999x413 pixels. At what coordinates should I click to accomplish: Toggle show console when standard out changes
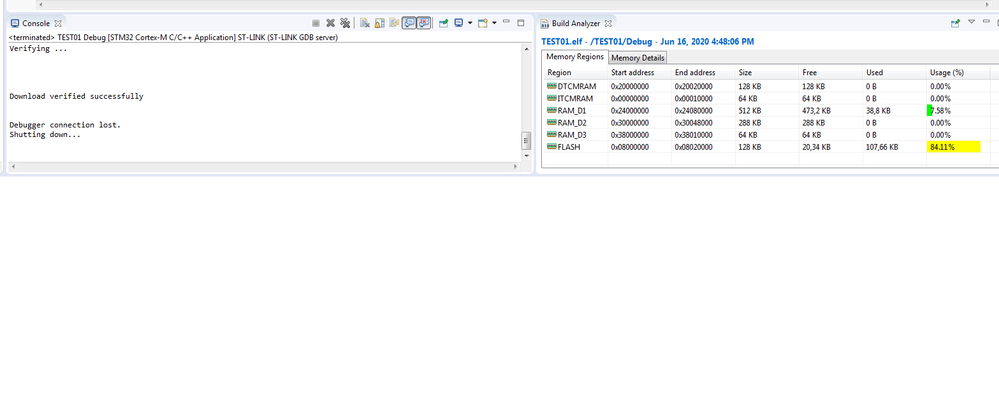409,23
